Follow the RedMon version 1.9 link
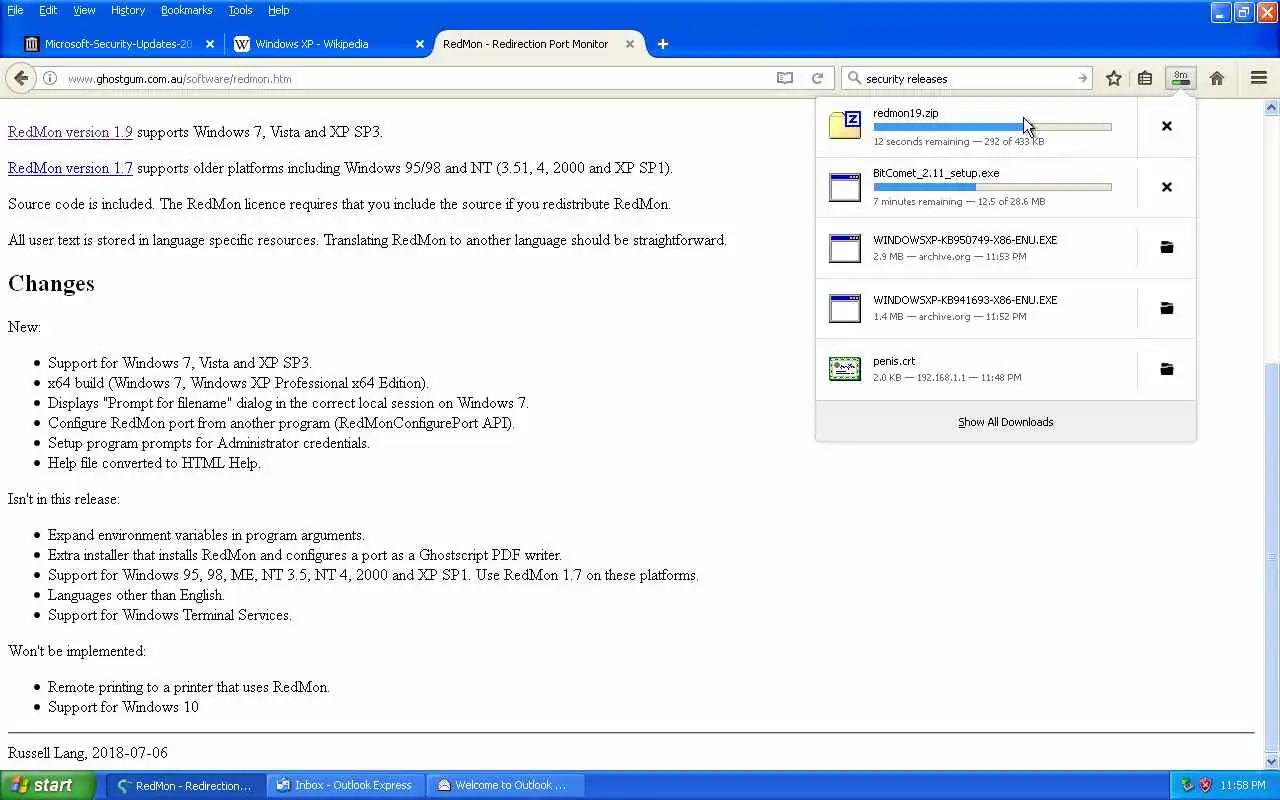Screen dimensions: 1280x800 70,132
